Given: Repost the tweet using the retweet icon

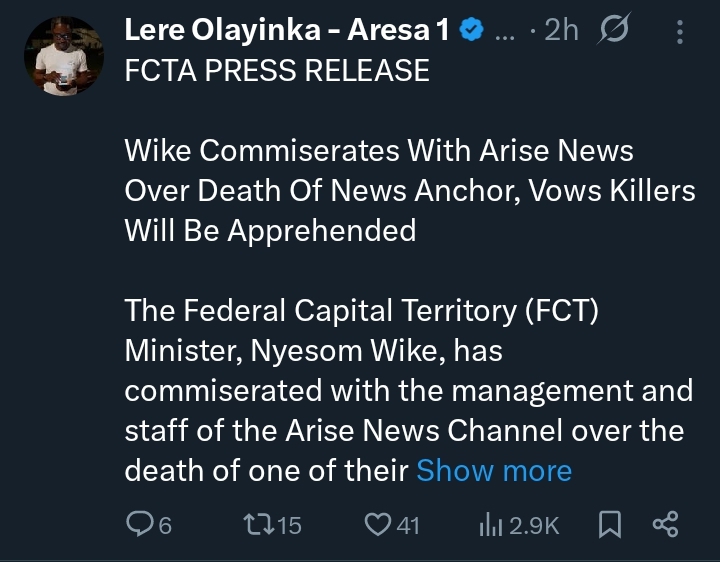Looking at the screenshot, I should (256, 524).
